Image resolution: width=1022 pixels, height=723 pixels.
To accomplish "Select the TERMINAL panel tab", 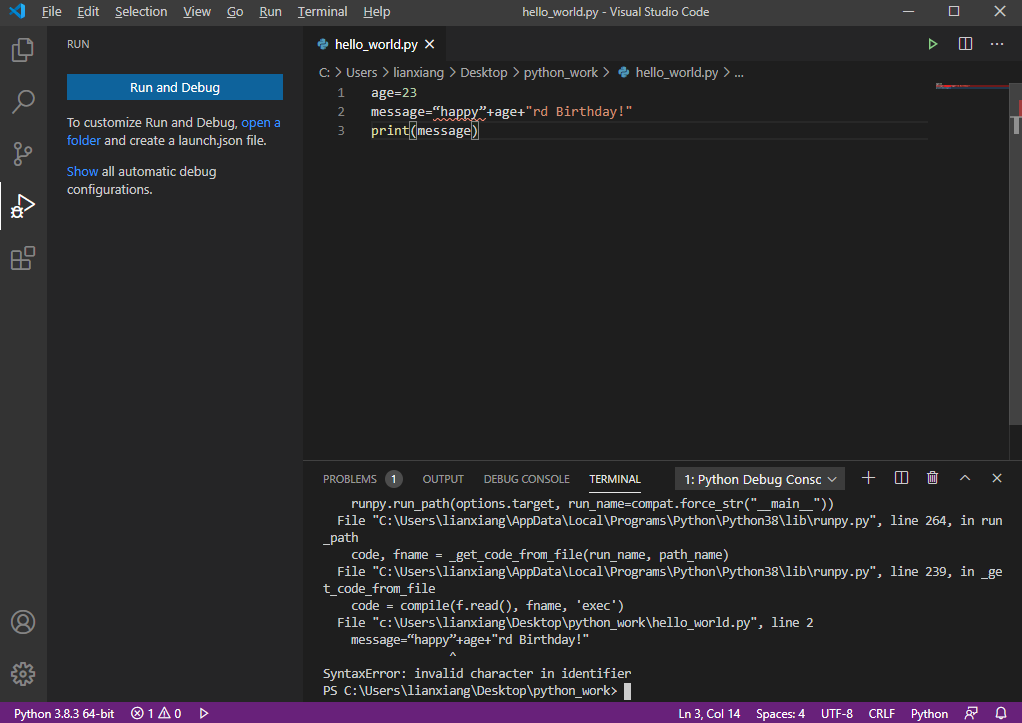I will 615,479.
